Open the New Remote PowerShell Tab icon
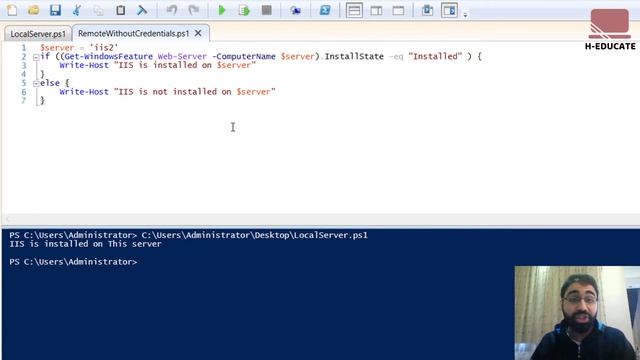This screenshot has height=360, width=640. 296,10
